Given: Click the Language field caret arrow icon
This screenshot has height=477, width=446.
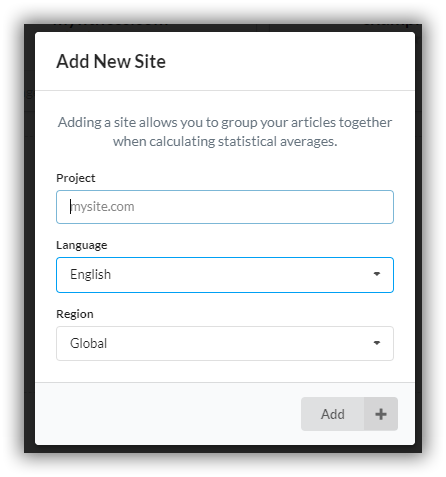Looking at the screenshot, I should [x=377, y=274].
